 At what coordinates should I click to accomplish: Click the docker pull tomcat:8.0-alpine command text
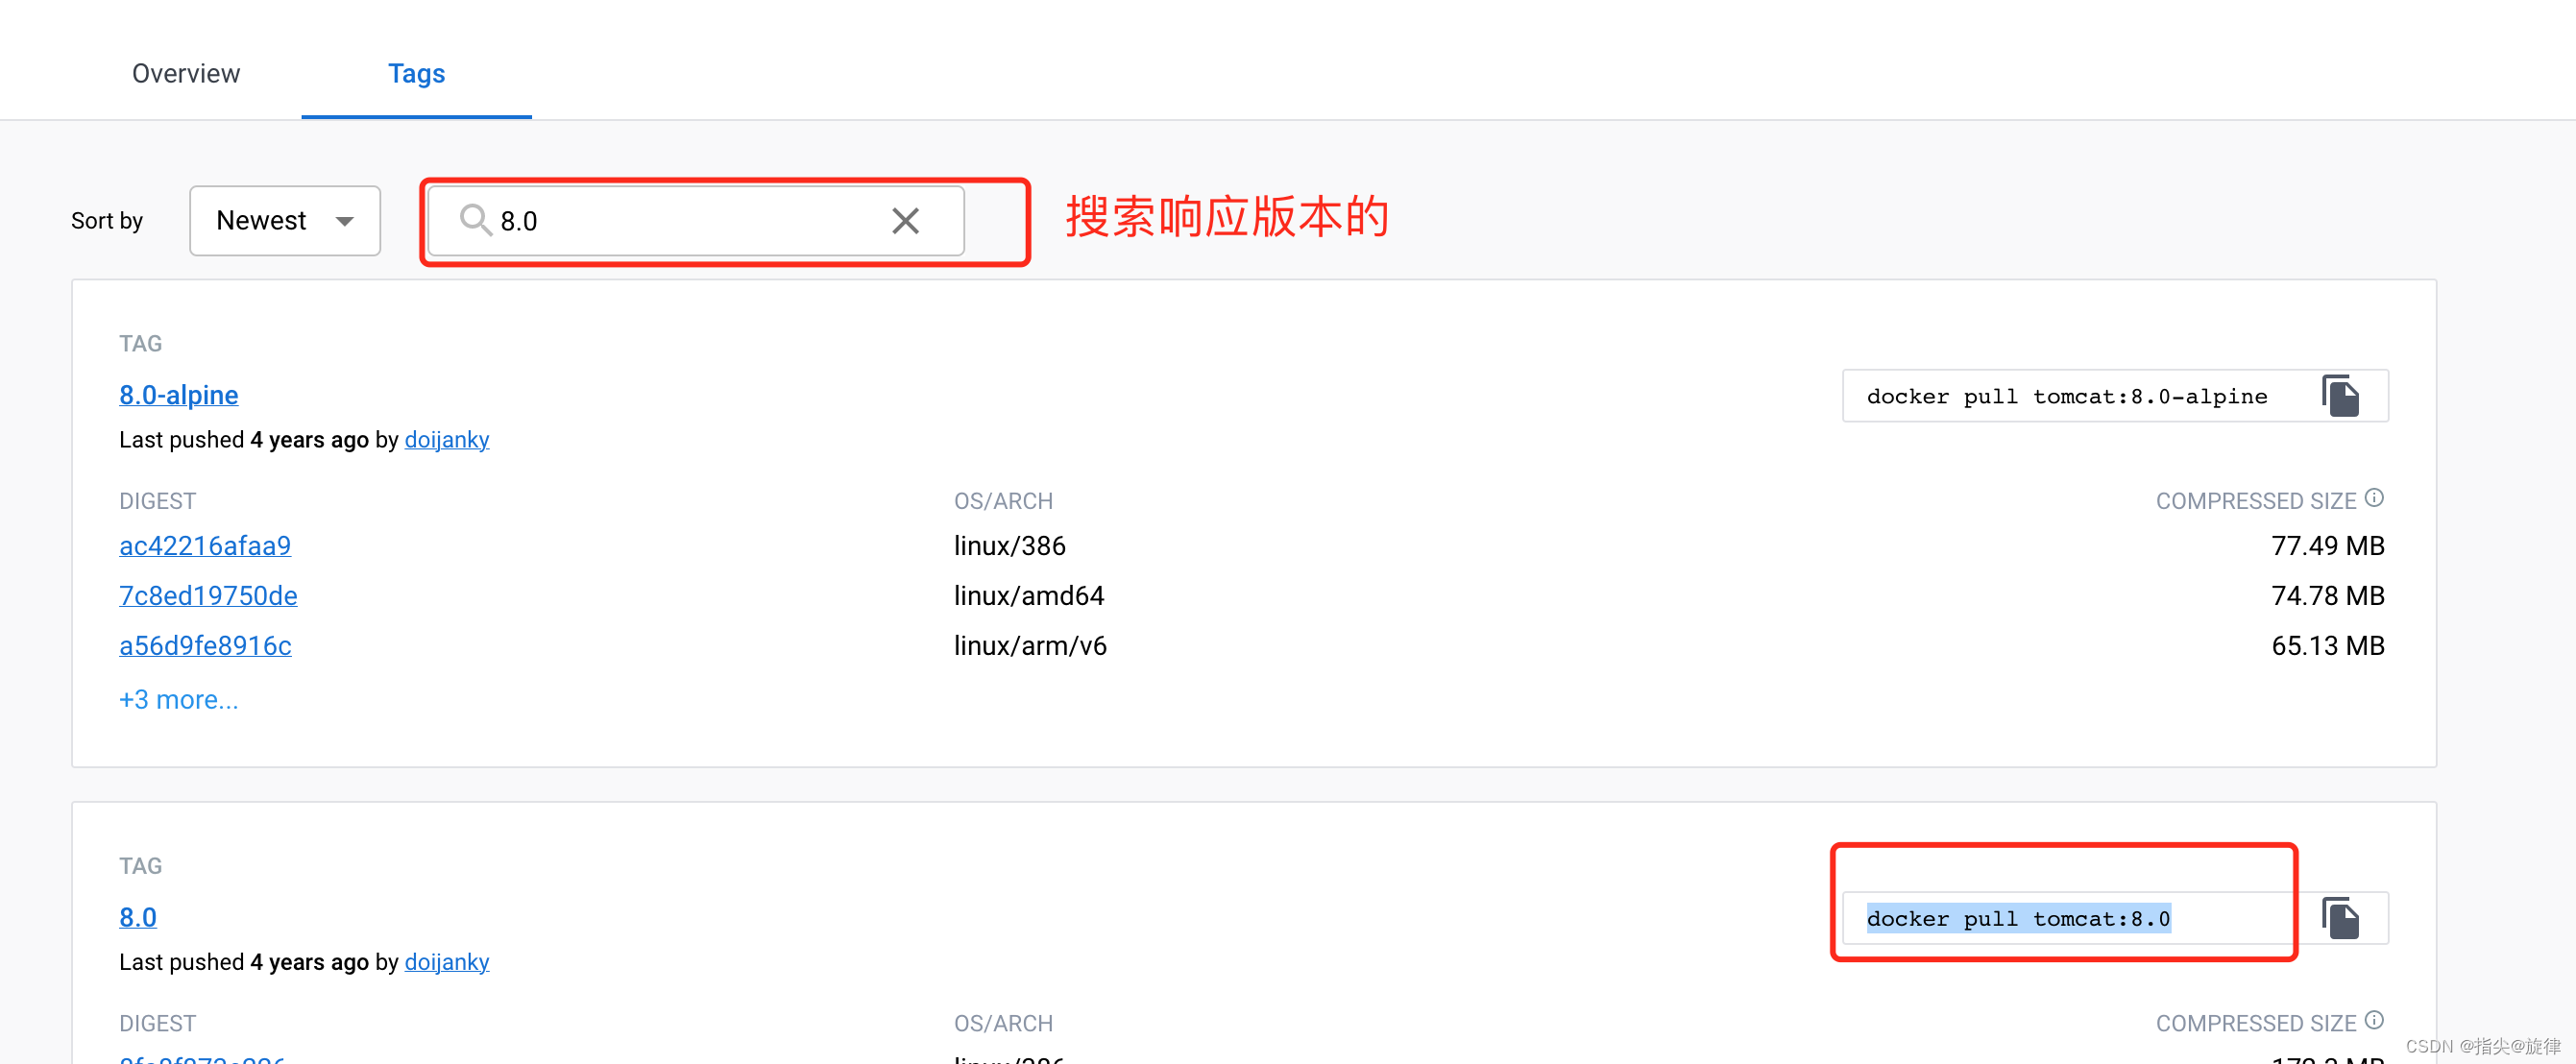2066,396
